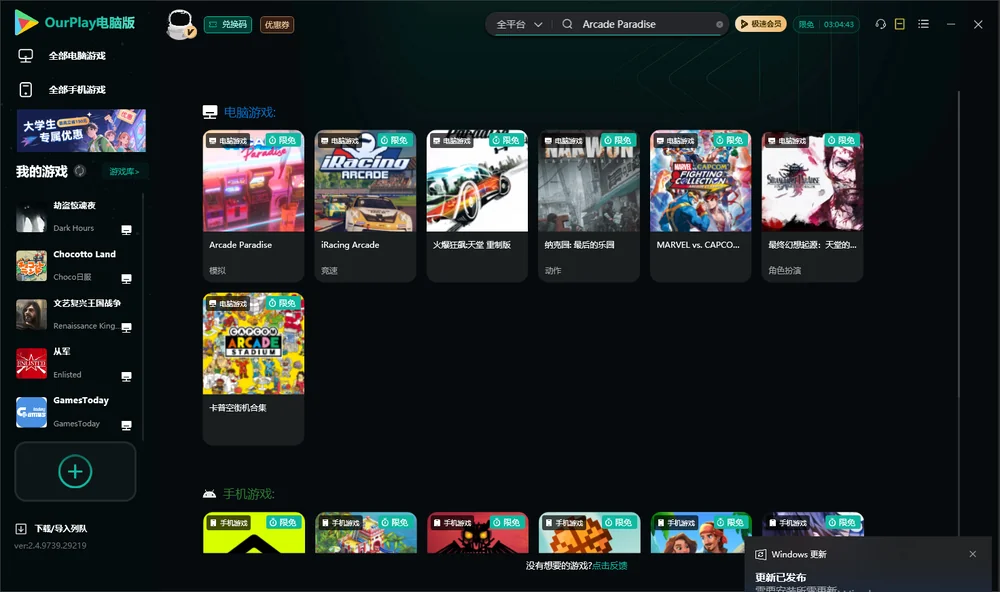Click the 动作 genre tag
The width and height of the screenshot is (1000, 592).
point(553,270)
